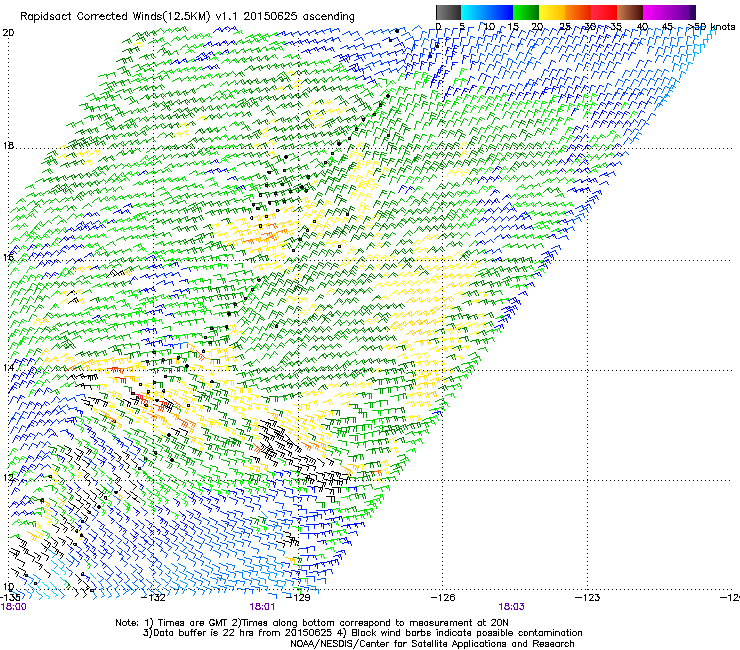This screenshot has width=740, height=650.
Task: Click the gray 0-5 knots legend swatch
Action: click(448, 12)
